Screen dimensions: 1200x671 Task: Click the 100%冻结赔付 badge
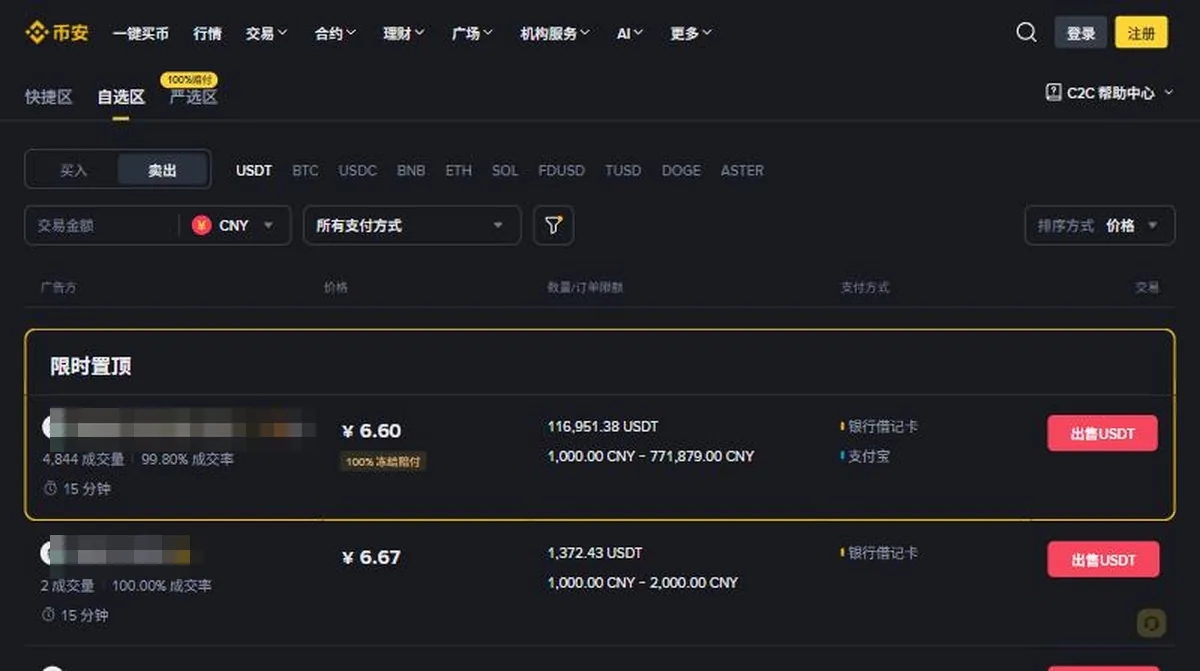(383, 462)
